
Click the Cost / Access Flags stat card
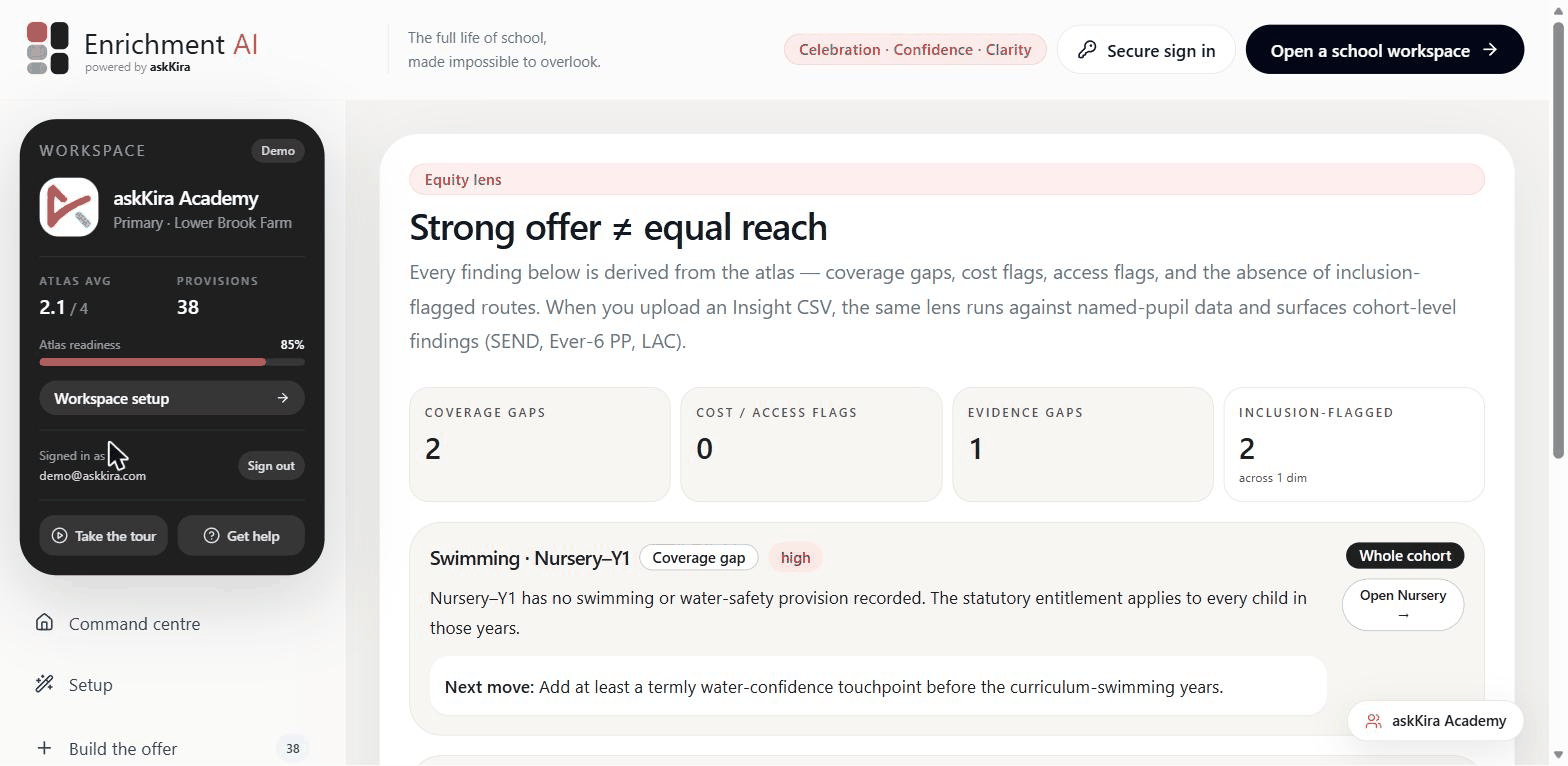(811, 444)
